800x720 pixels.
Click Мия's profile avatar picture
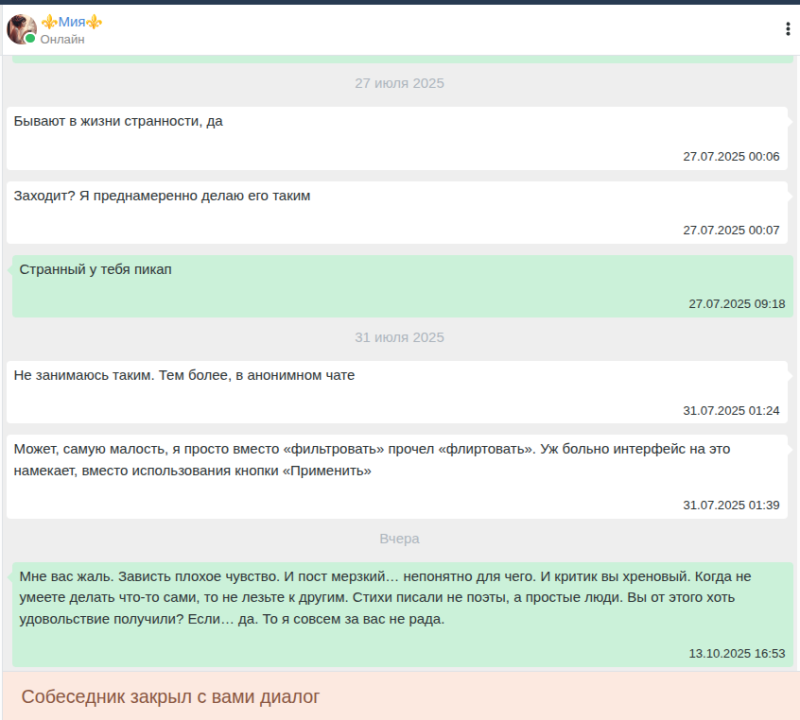click(x=21, y=29)
